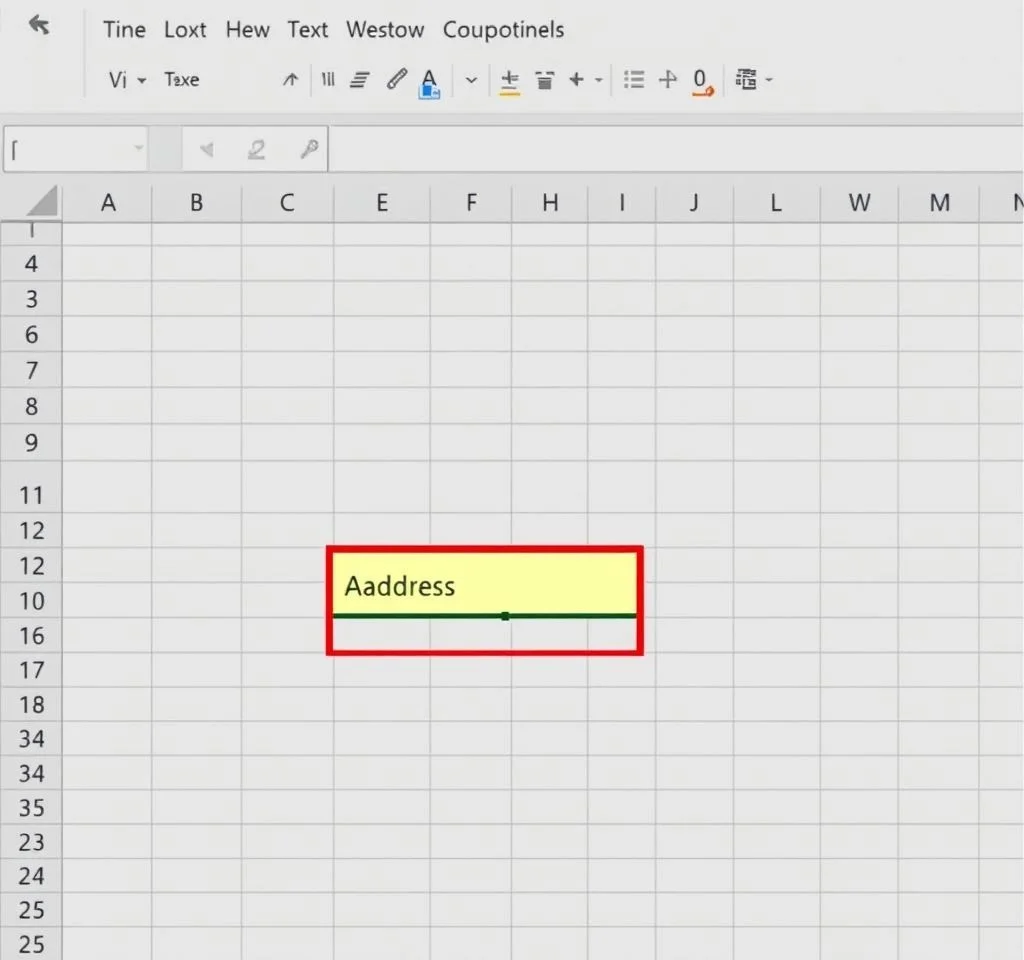The height and width of the screenshot is (960, 1024).
Task: Open the Tine menu
Action: [124, 30]
